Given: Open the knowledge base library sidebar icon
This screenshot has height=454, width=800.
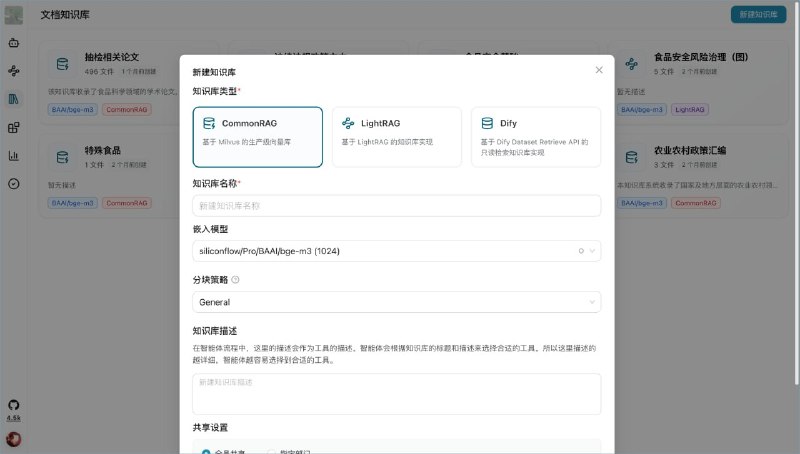Looking at the screenshot, I should click(x=14, y=99).
